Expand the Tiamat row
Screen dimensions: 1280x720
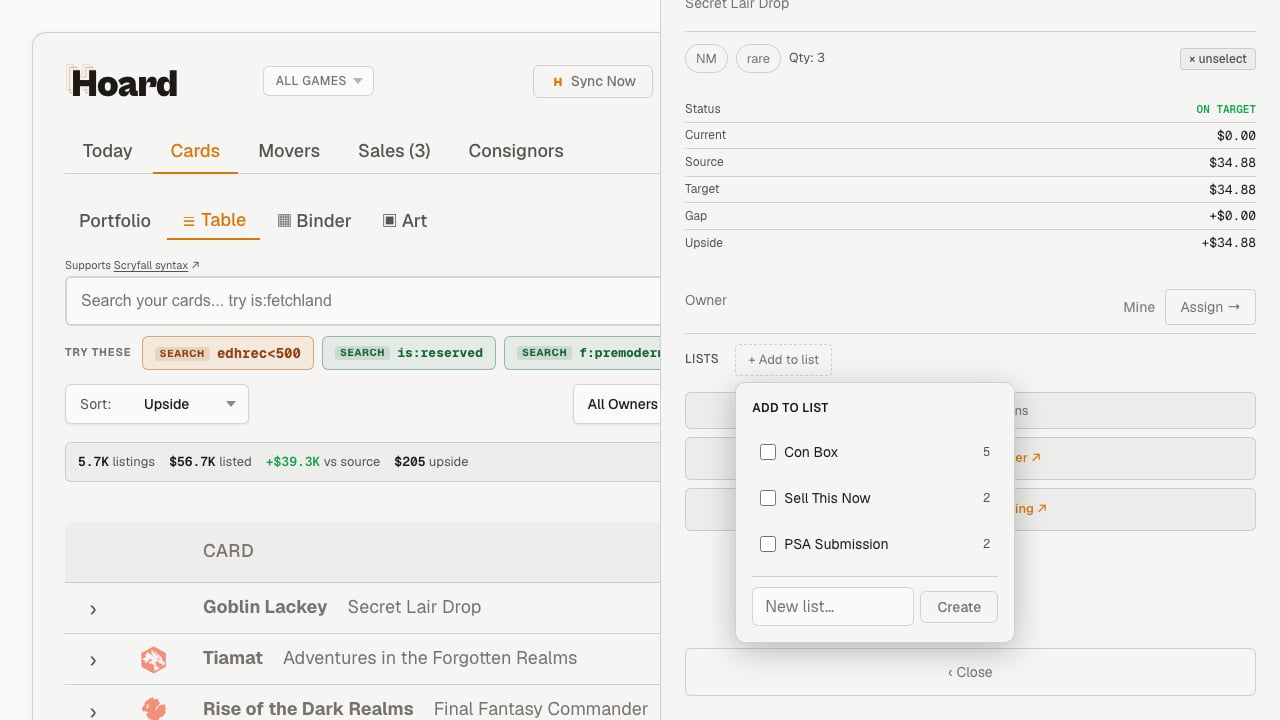[93, 660]
